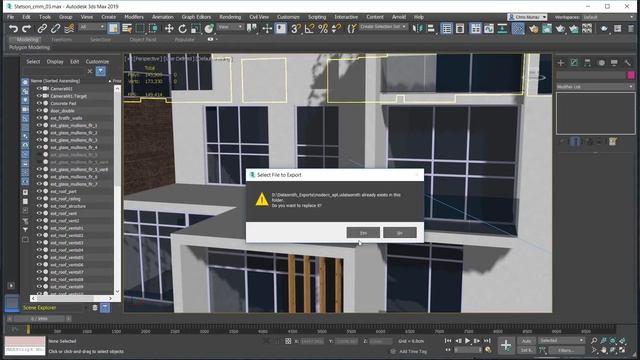The height and width of the screenshot is (360, 640).
Task: Hide Camera001 using its eye icon
Action: coord(40,89)
